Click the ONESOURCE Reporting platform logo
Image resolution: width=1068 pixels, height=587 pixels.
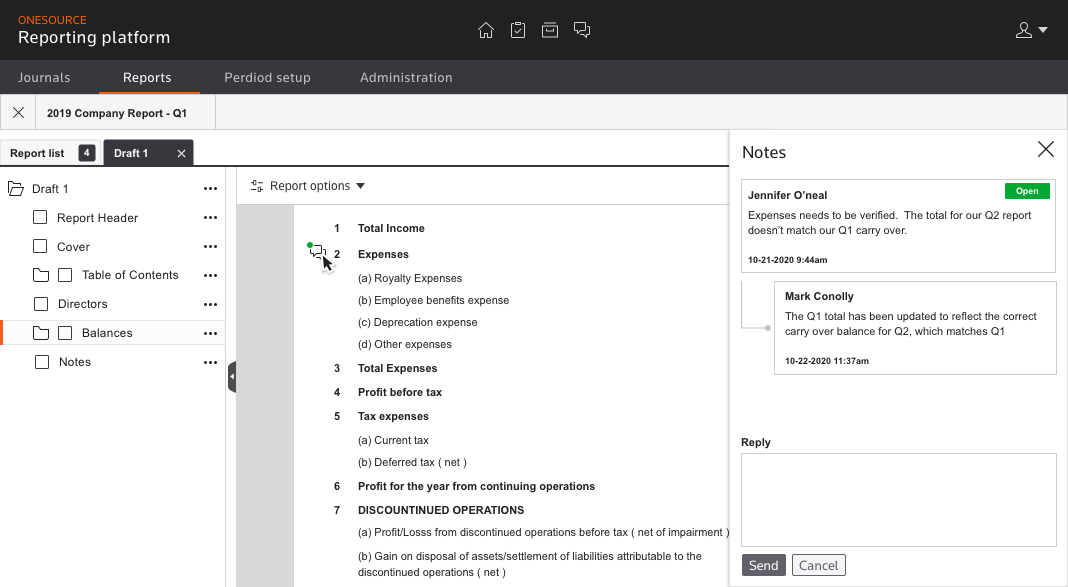tap(94, 30)
